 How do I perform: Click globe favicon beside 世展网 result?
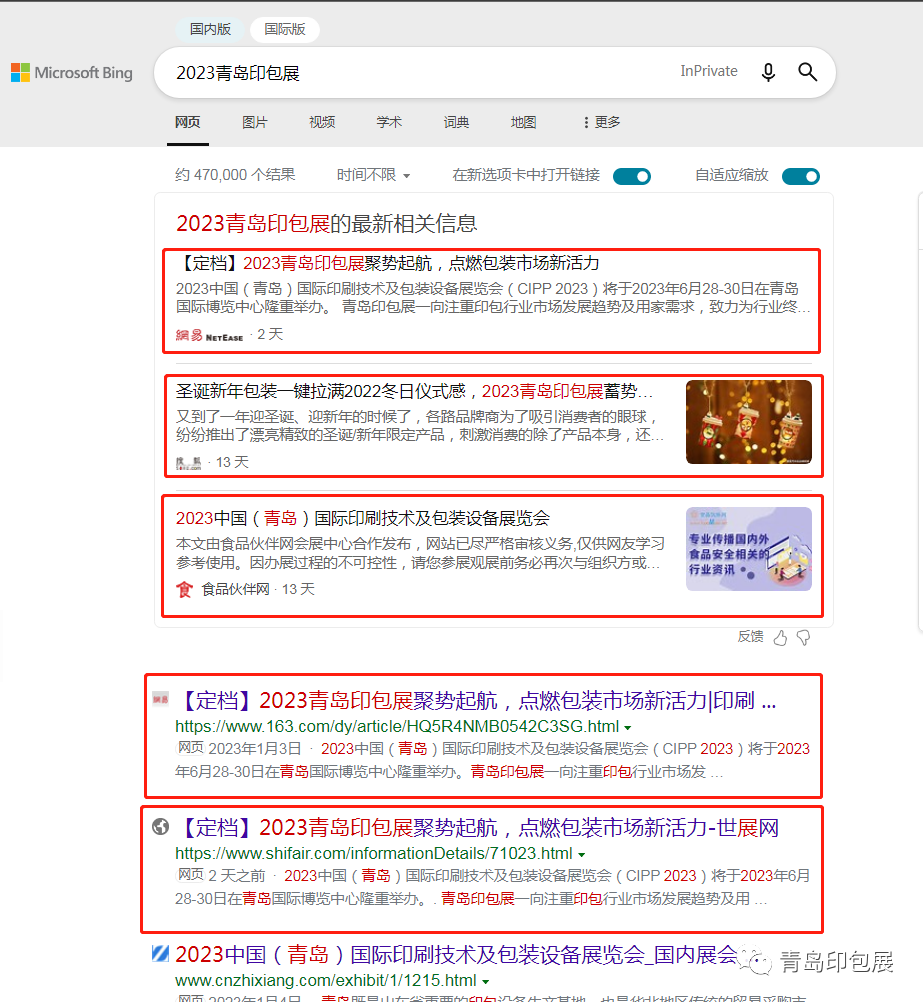pos(160,827)
